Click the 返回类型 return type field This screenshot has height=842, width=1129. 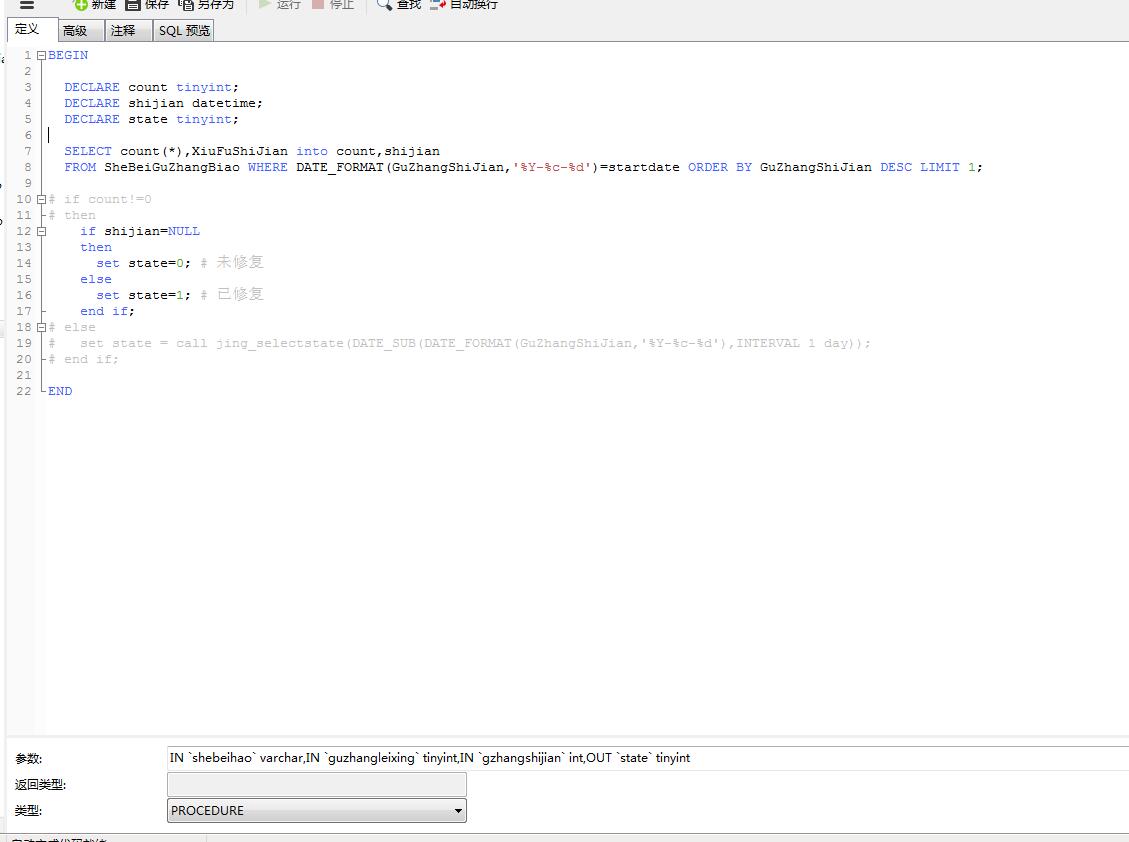tap(317, 784)
